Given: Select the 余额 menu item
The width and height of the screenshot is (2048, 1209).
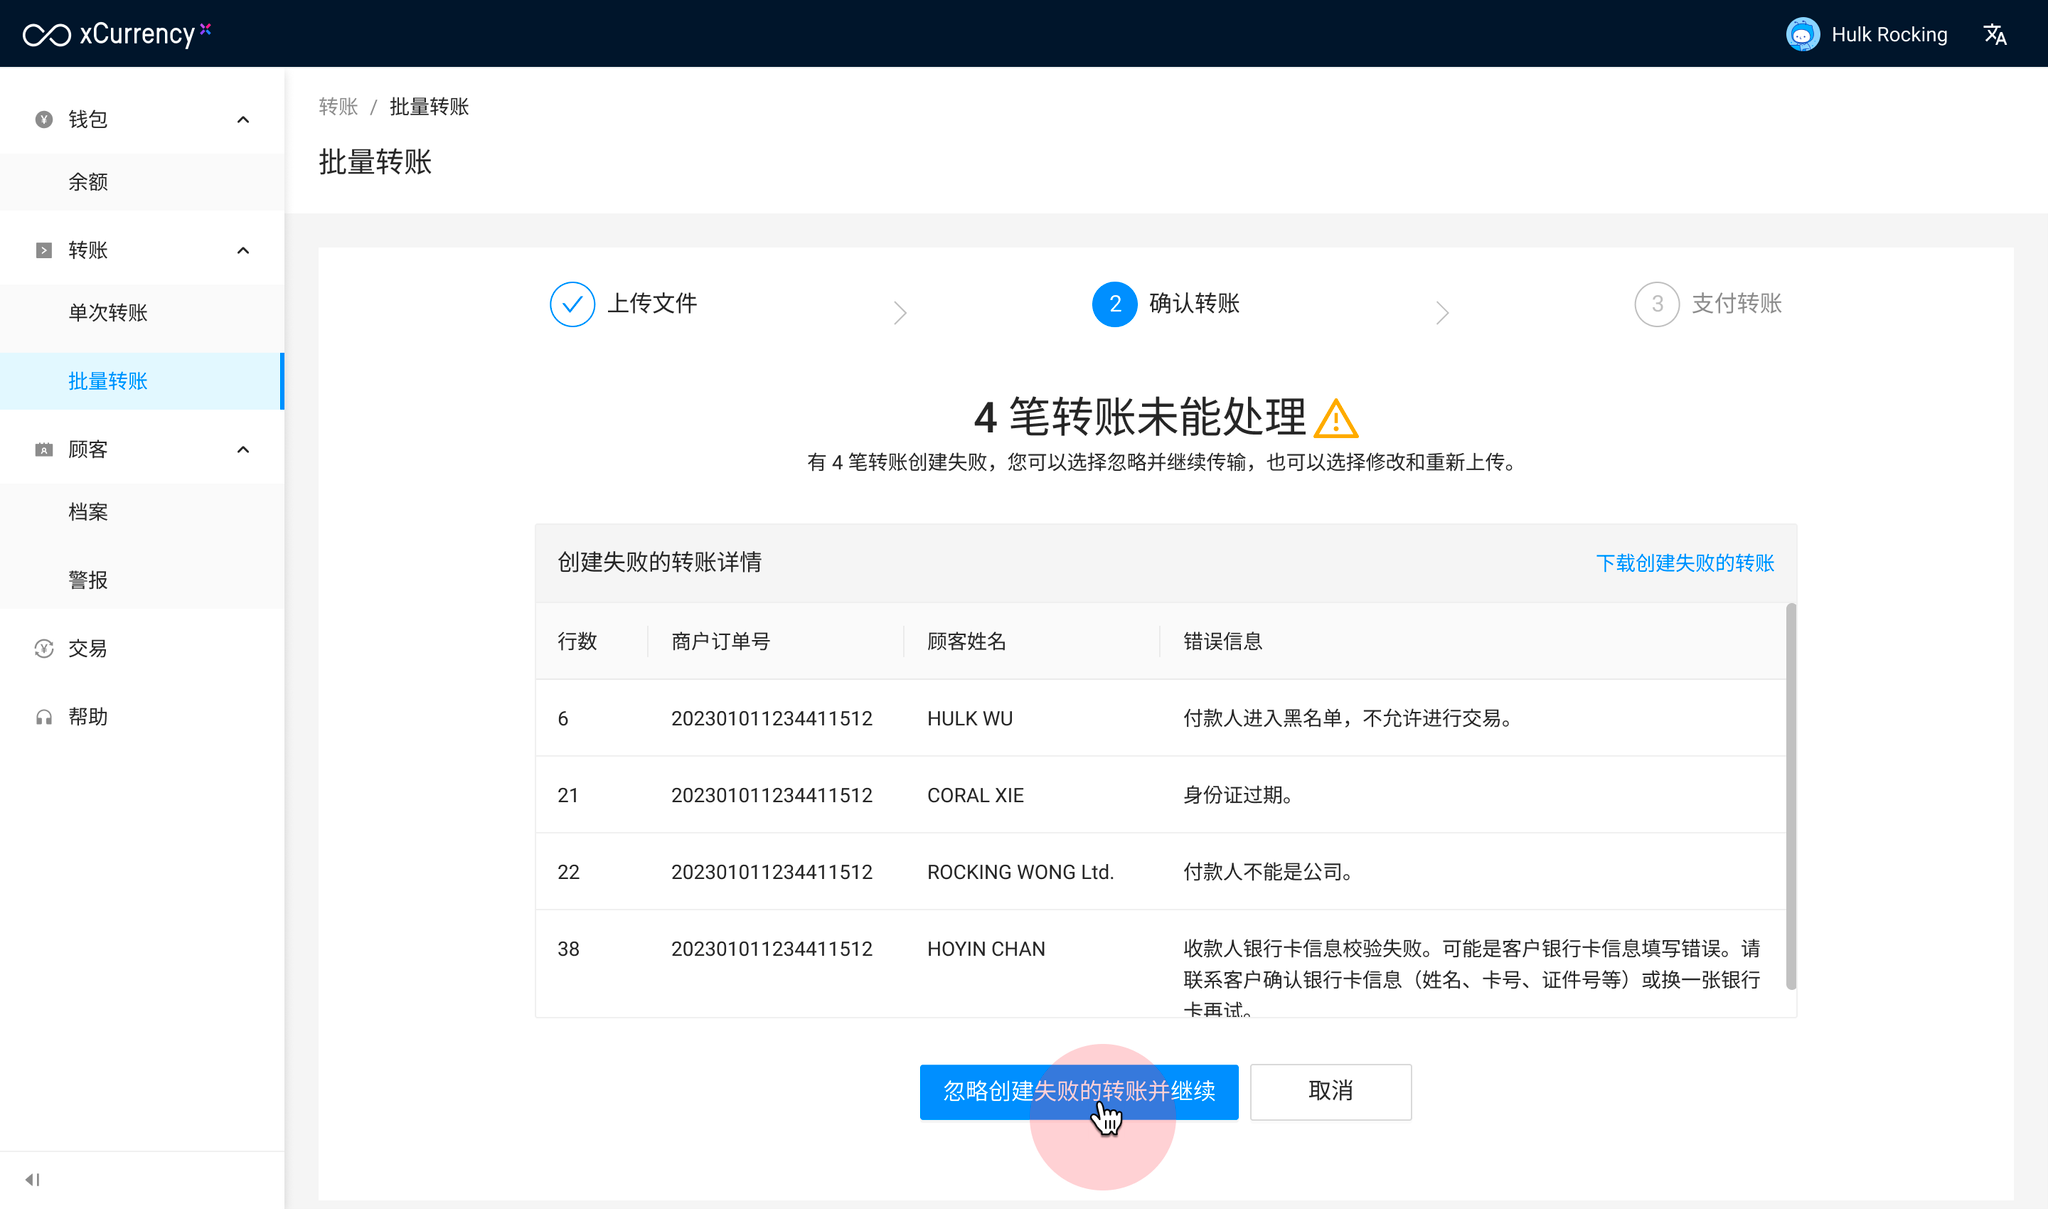Looking at the screenshot, I should coord(88,182).
